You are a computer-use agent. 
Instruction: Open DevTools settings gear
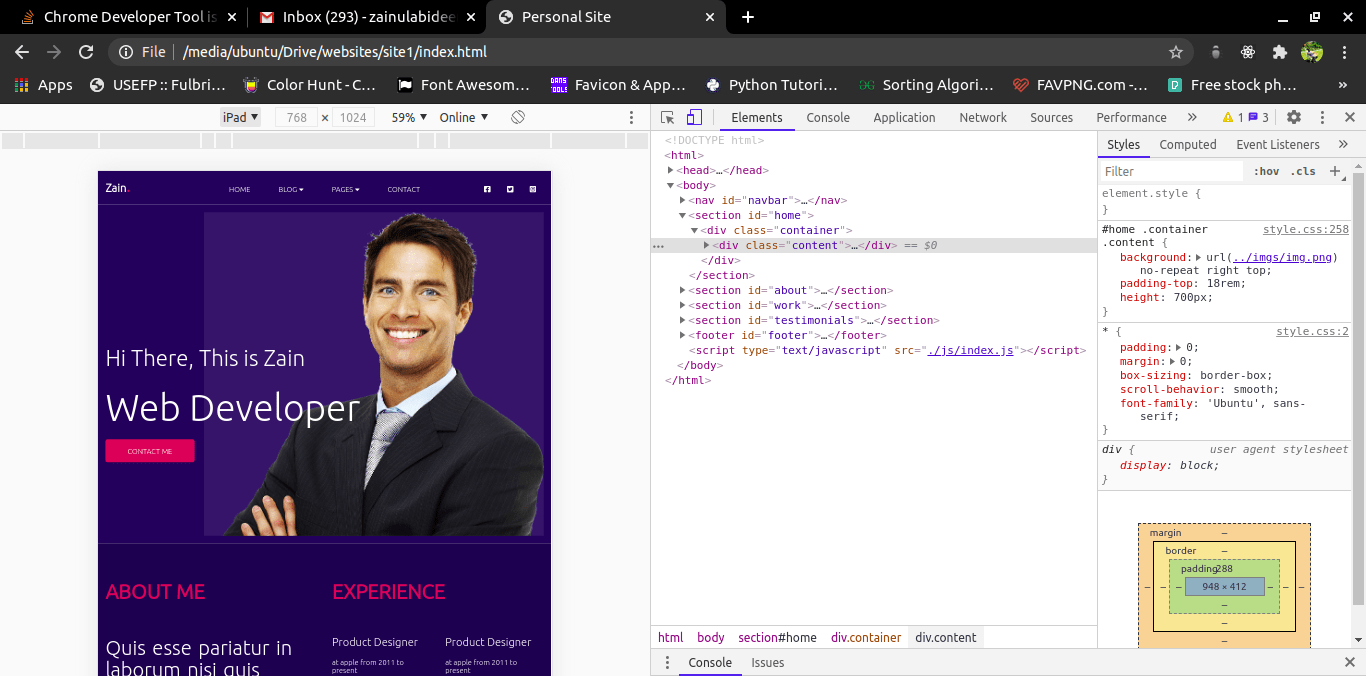[1294, 117]
